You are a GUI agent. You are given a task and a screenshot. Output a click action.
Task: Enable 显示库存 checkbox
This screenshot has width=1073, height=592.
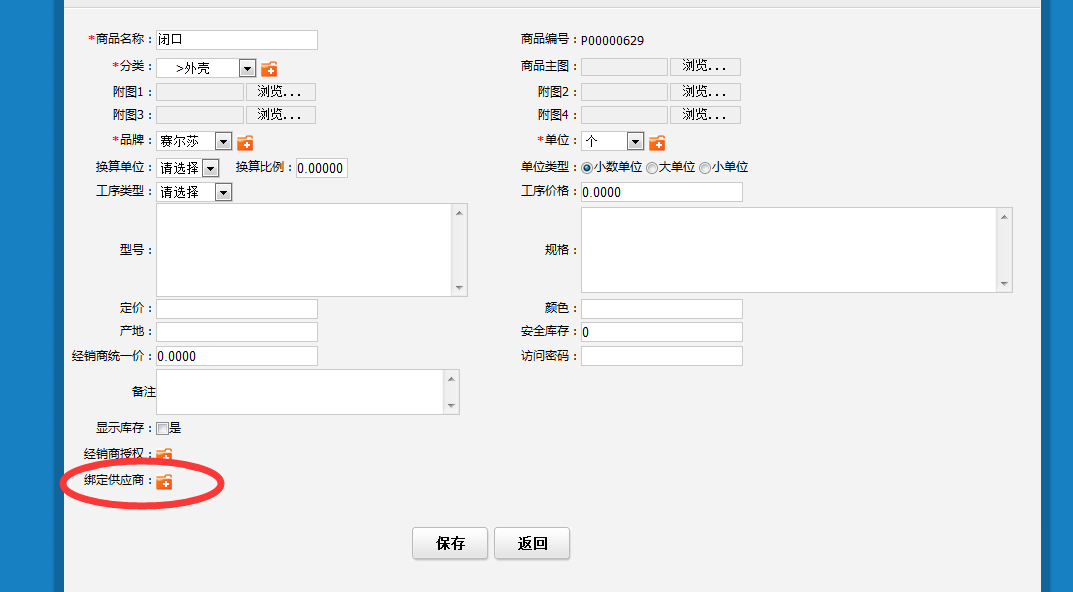click(x=162, y=428)
